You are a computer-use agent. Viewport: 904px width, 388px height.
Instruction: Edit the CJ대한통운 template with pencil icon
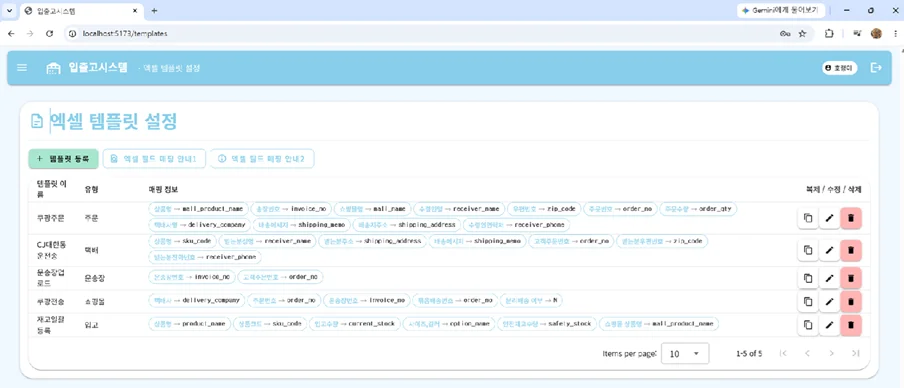click(x=830, y=250)
